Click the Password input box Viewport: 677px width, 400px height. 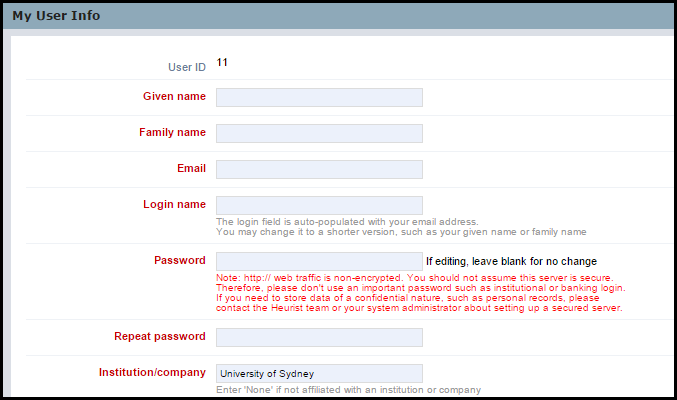[319, 261]
